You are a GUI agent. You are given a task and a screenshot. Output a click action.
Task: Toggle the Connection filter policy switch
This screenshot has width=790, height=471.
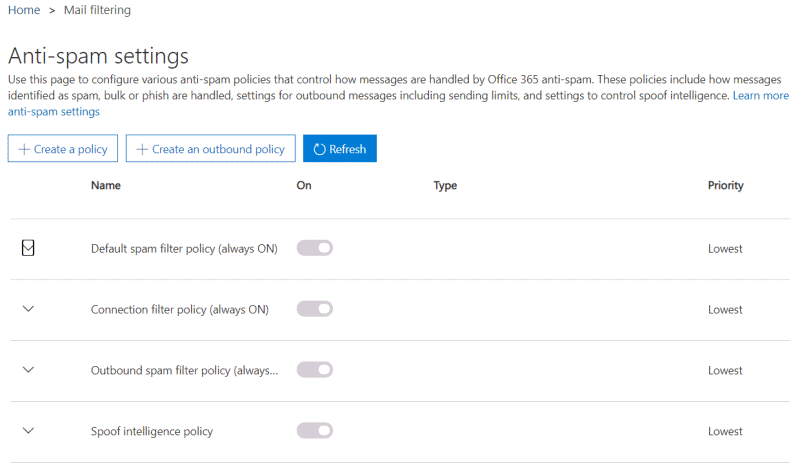pos(315,309)
